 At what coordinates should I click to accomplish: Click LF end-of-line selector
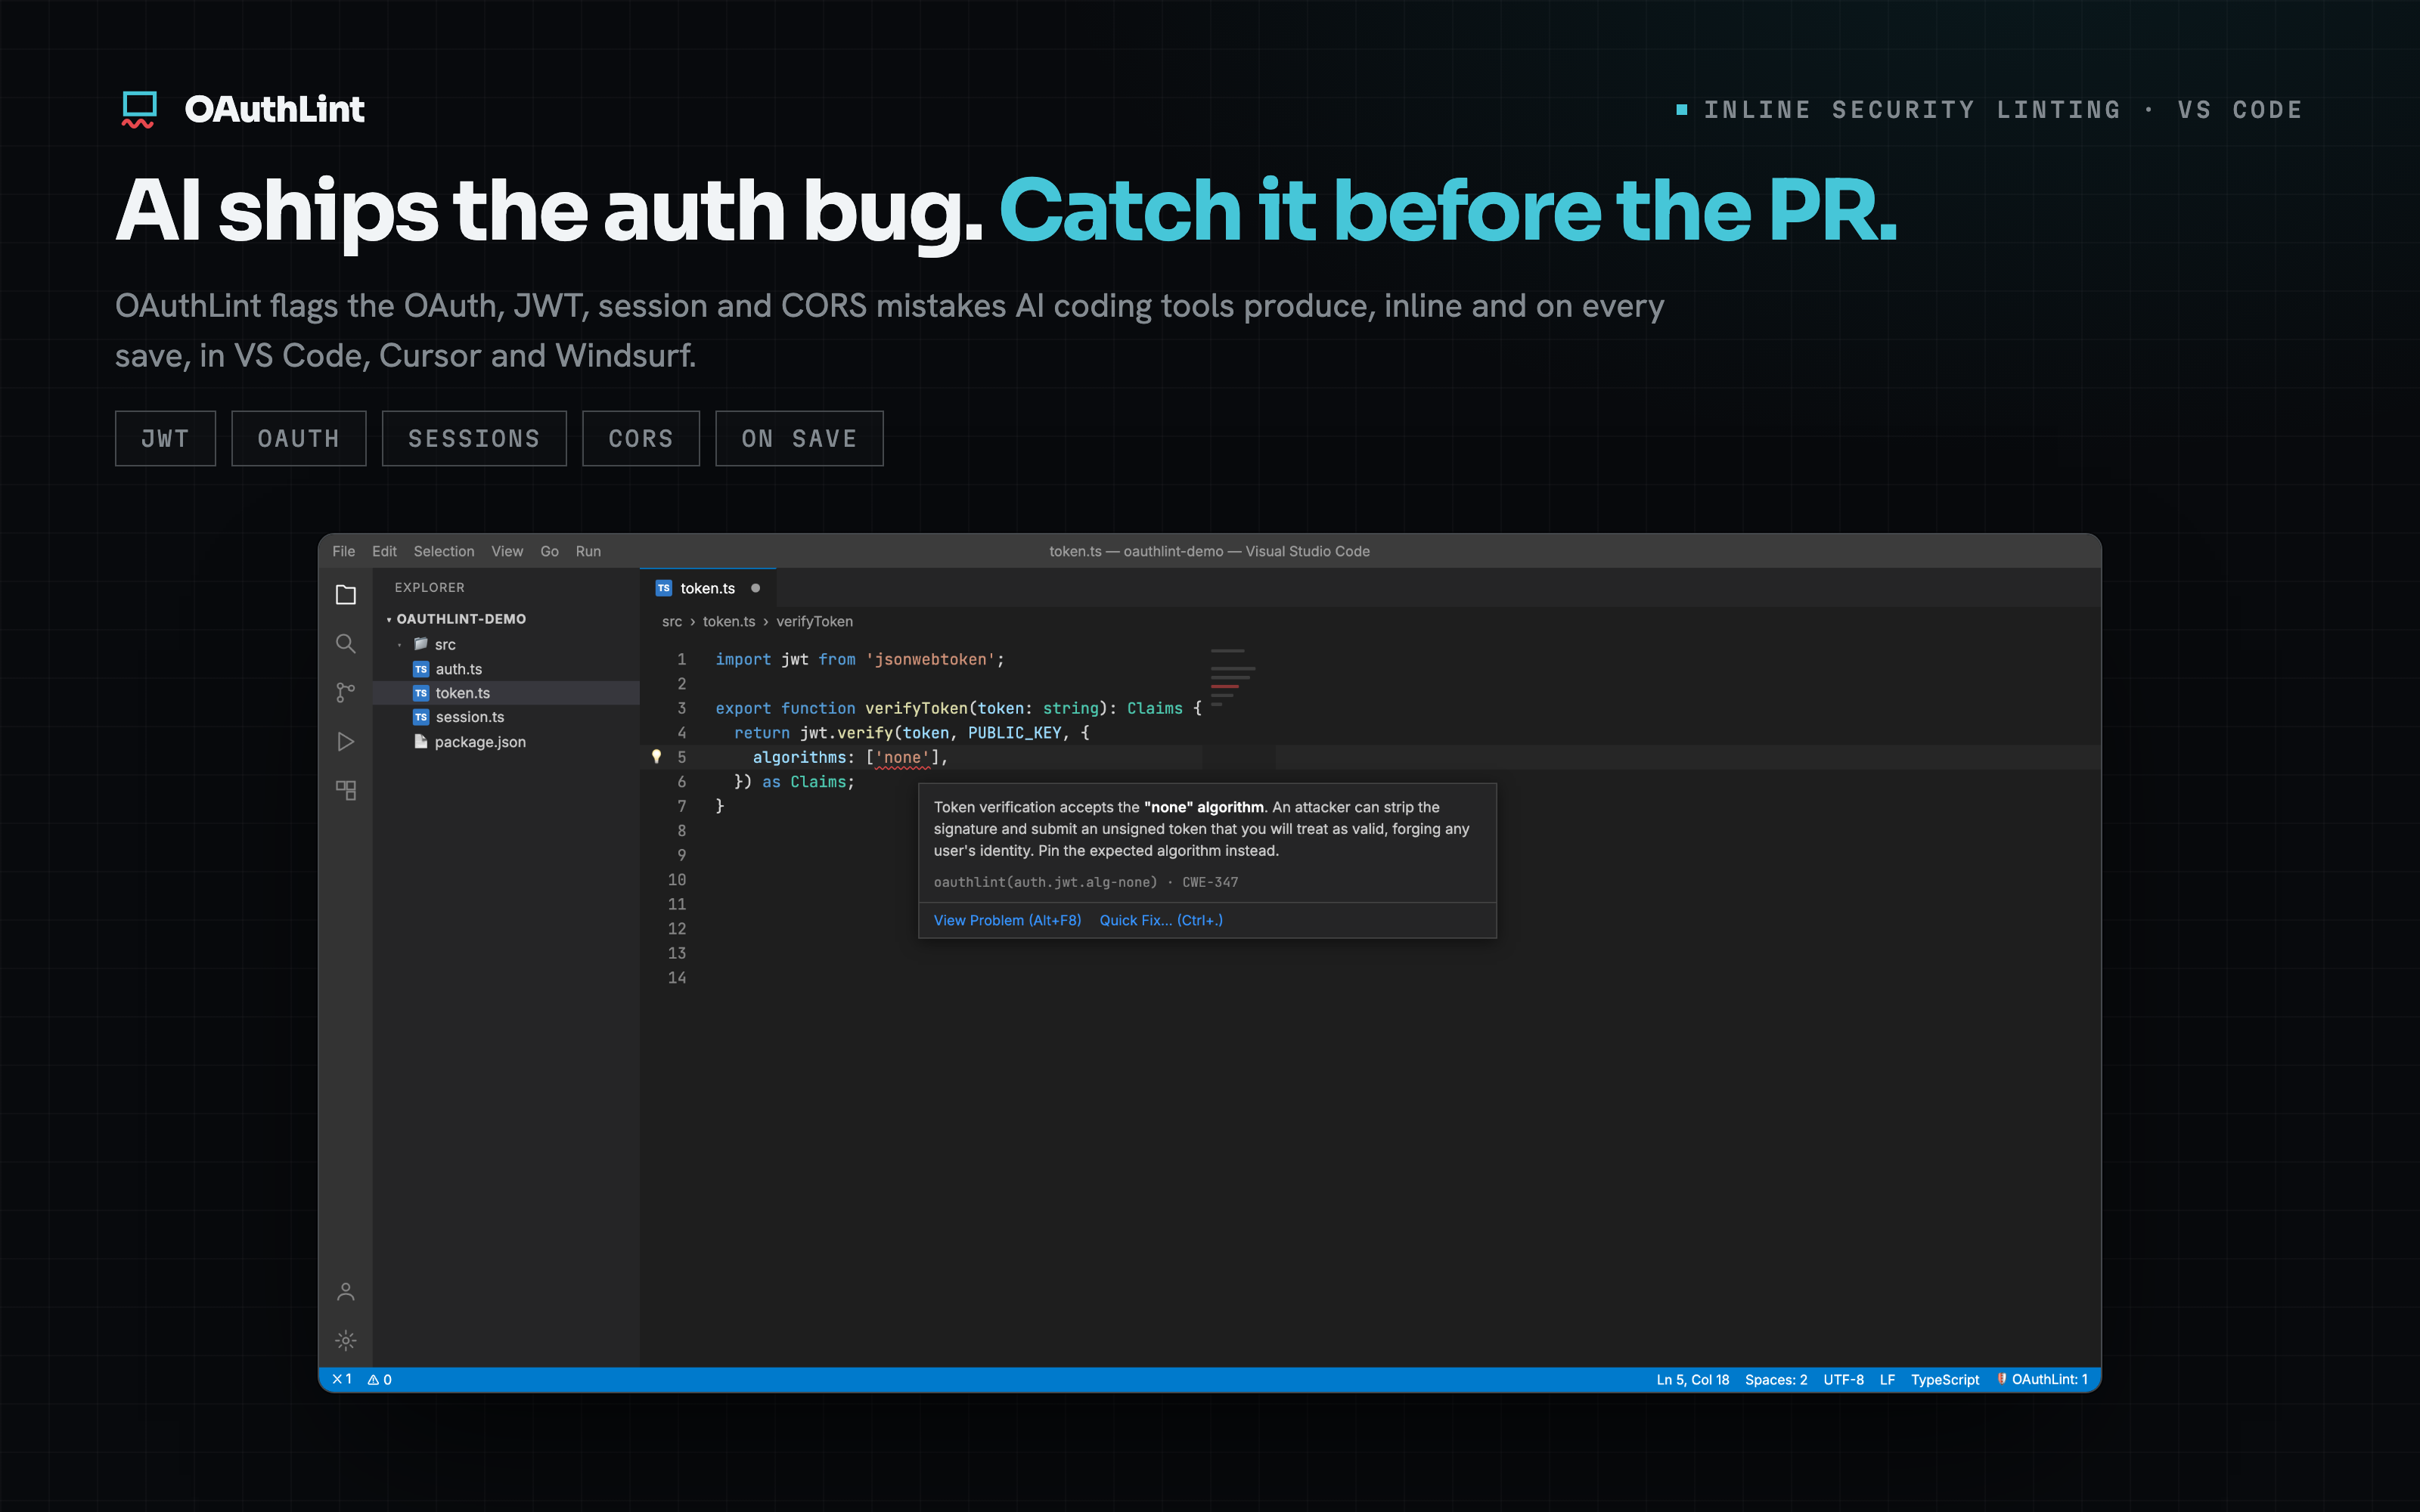pos(1887,1379)
